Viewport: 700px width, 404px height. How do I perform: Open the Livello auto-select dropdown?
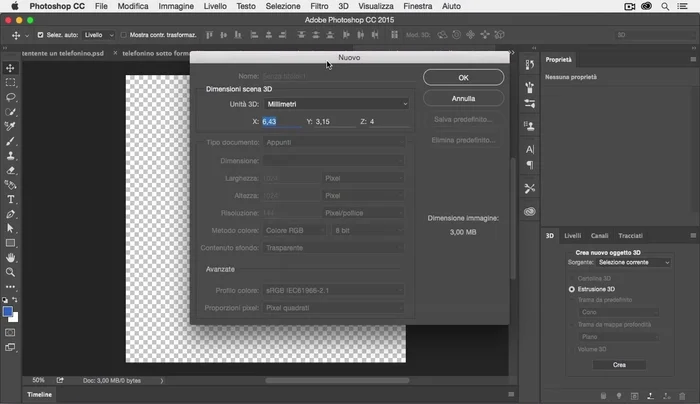[98, 35]
